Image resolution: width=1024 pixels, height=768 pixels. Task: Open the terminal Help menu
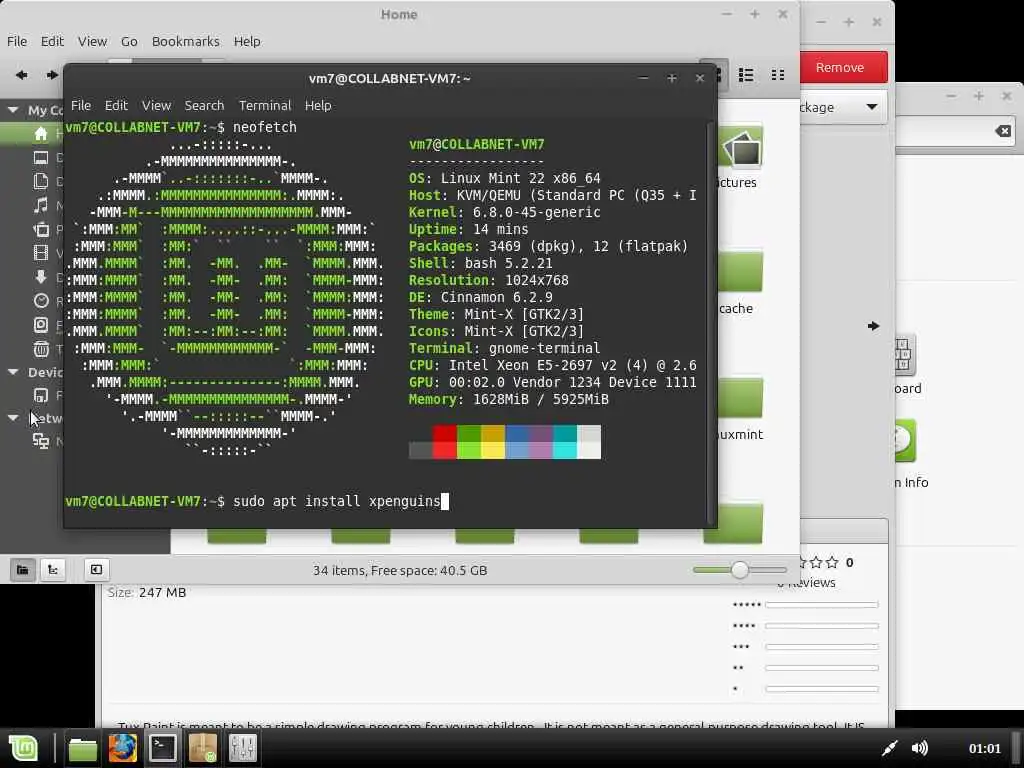pyautogui.click(x=318, y=105)
